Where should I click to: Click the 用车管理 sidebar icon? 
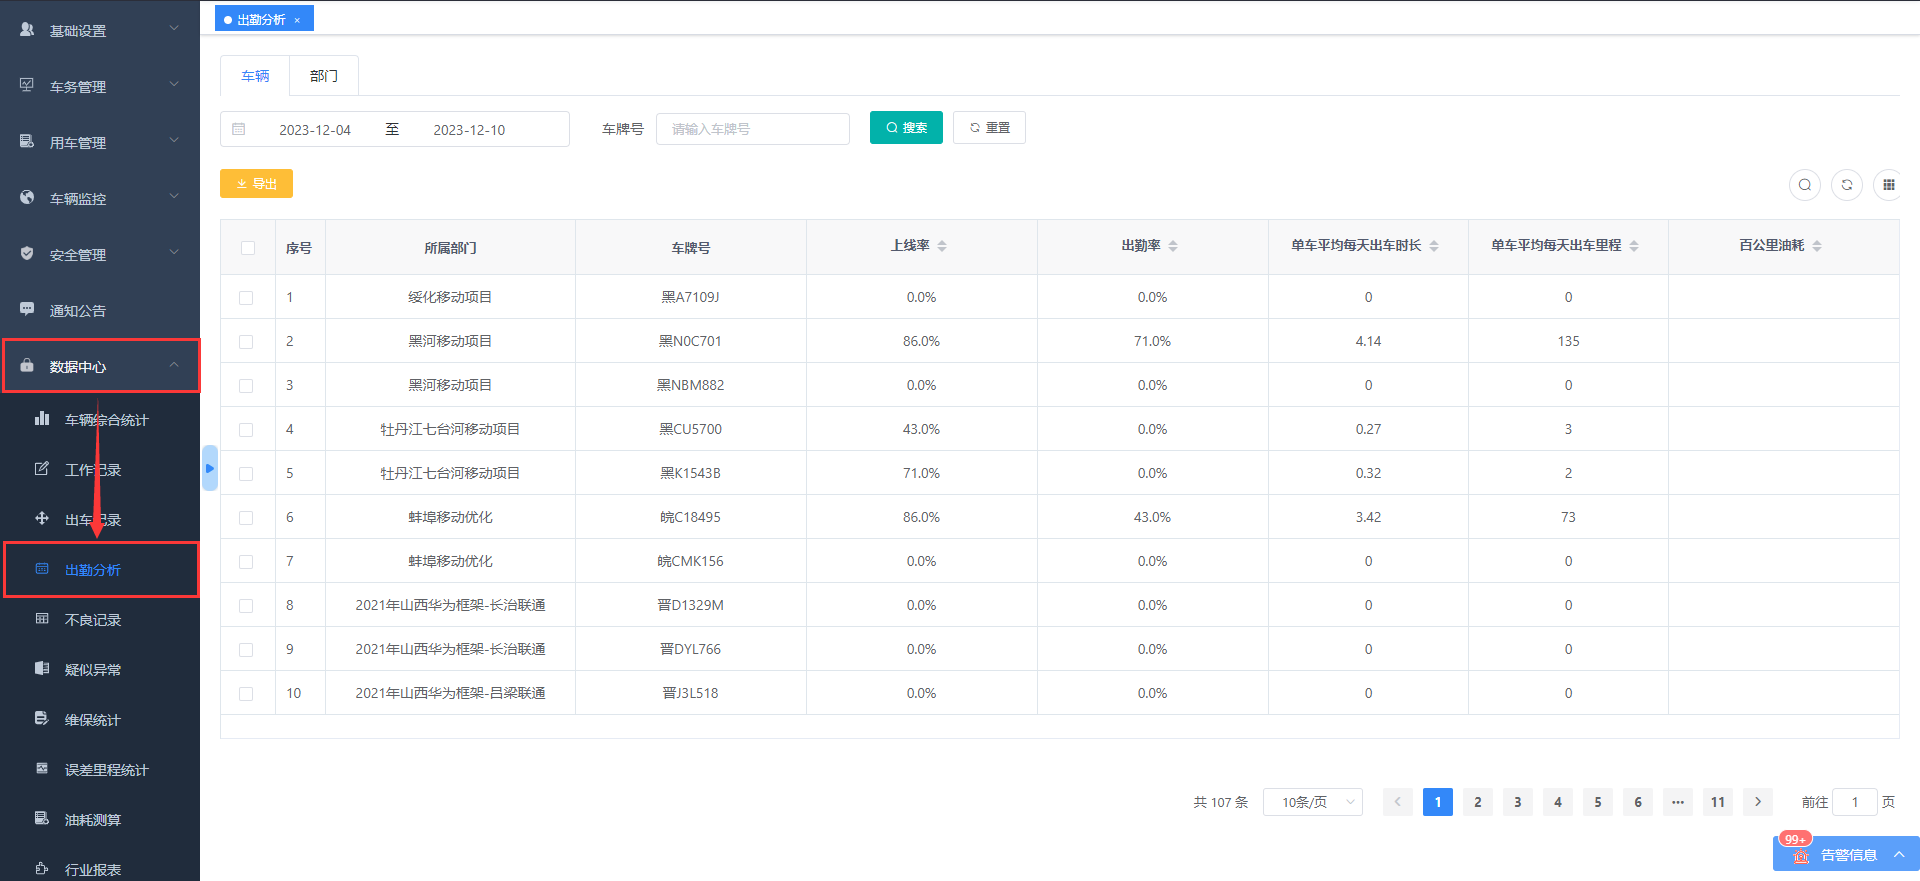tap(27, 142)
